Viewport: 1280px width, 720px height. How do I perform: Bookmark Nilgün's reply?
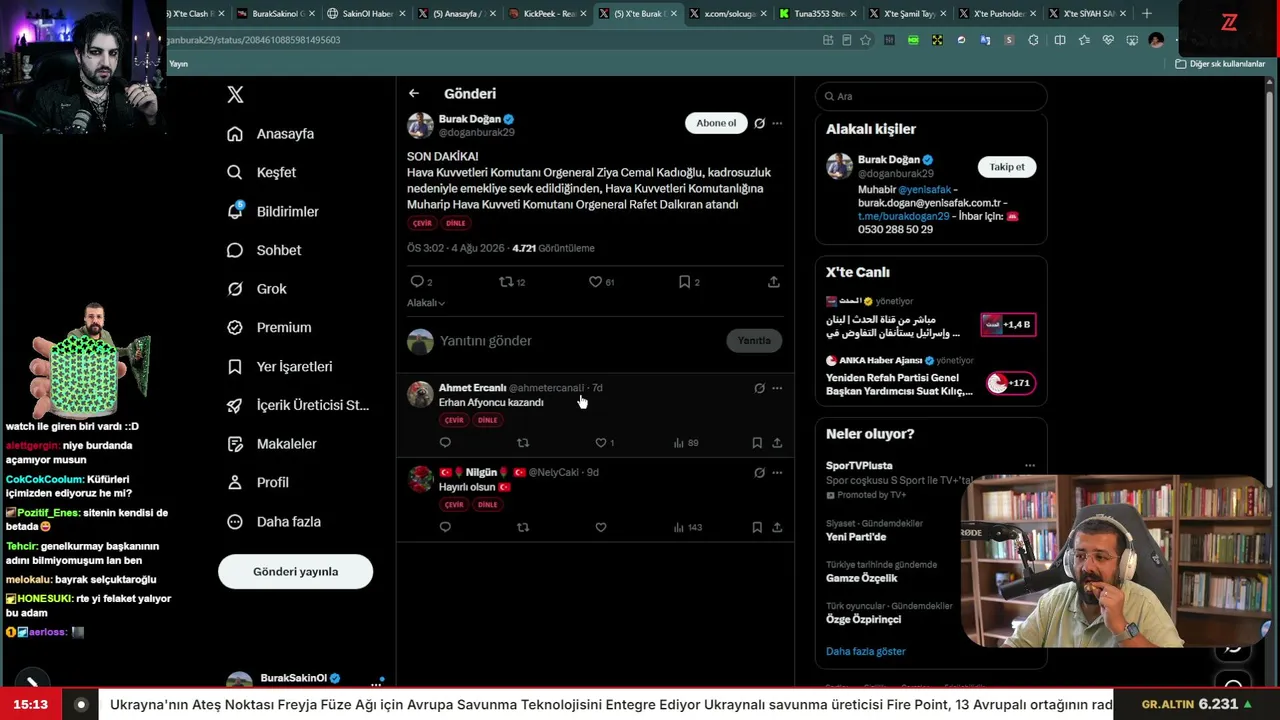757,527
